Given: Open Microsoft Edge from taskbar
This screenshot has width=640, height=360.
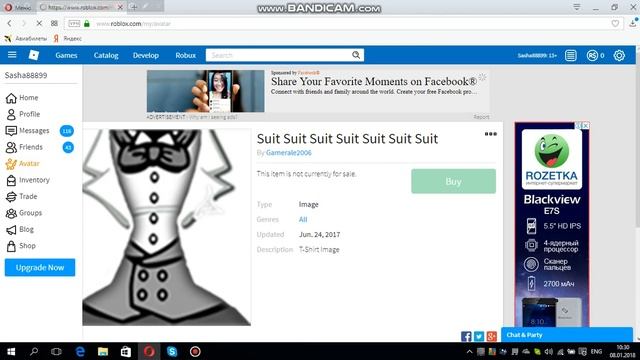Looking at the screenshot, I should click(80, 351).
